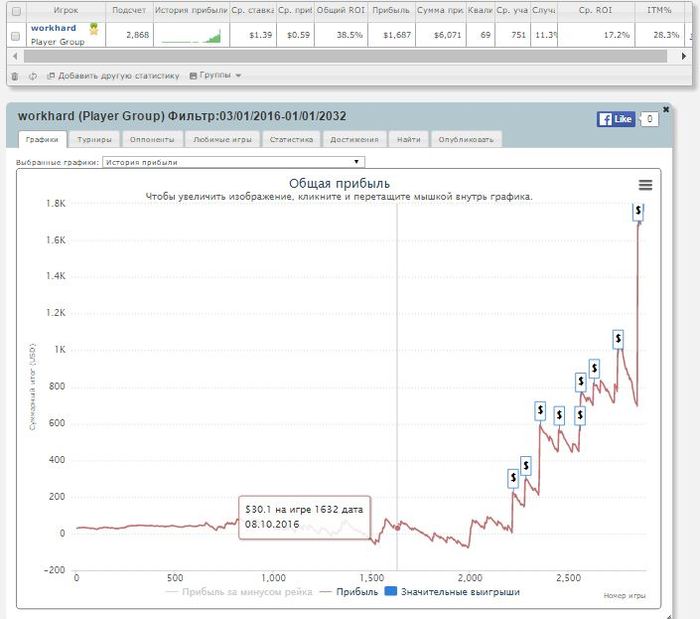Sort by the ITM% column header
700x619 pixels.
(659, 10)
